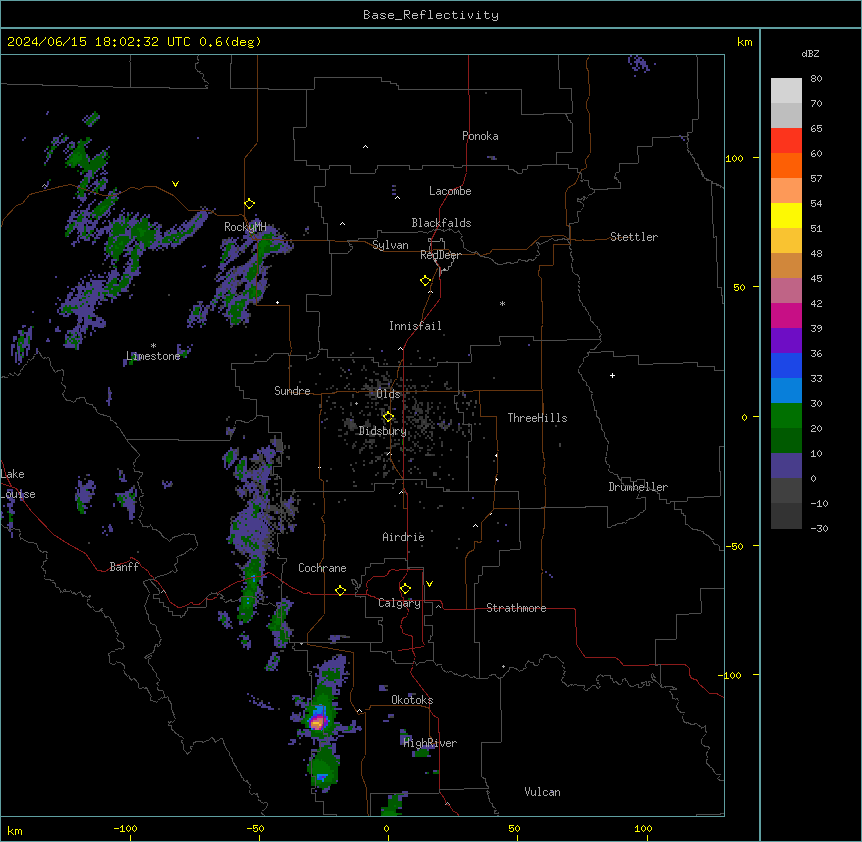Click the 80 value on dBZ scale
This screenshot has height=842, width=862.
click(x=816, y=79)
